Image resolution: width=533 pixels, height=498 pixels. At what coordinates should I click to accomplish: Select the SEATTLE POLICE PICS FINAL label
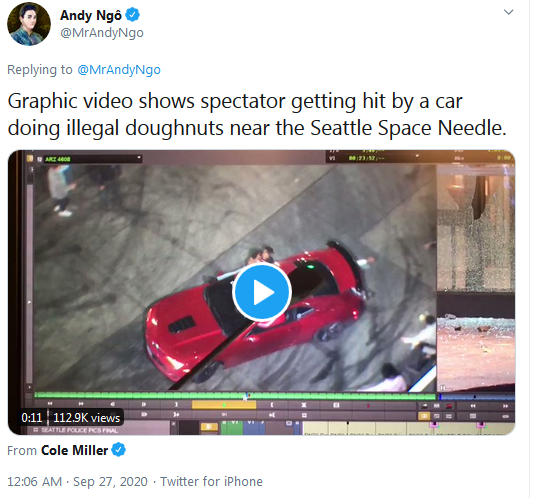click(80, 430)
